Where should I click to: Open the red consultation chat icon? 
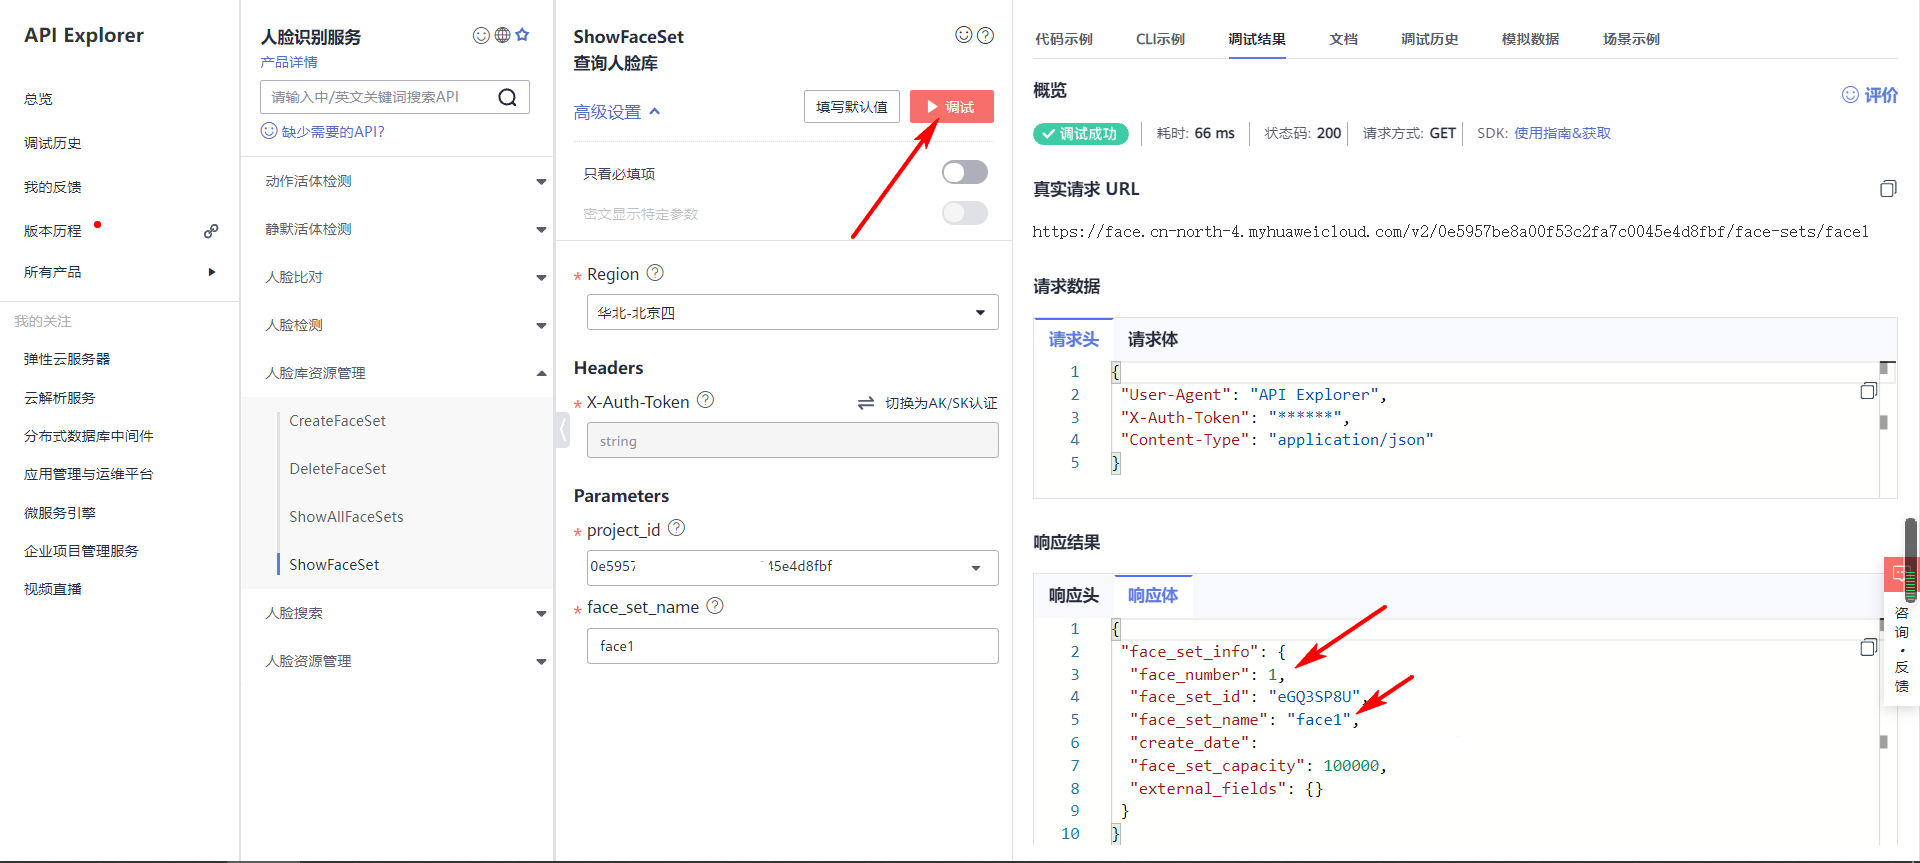pyautogui.click(x=1899, y=573)
